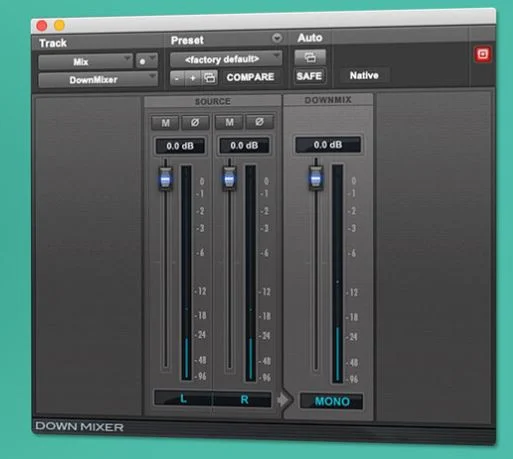The height and width of the screenshot is (459, 513).
Task: Click the downmix output fader handle
Action: [315, 178]
